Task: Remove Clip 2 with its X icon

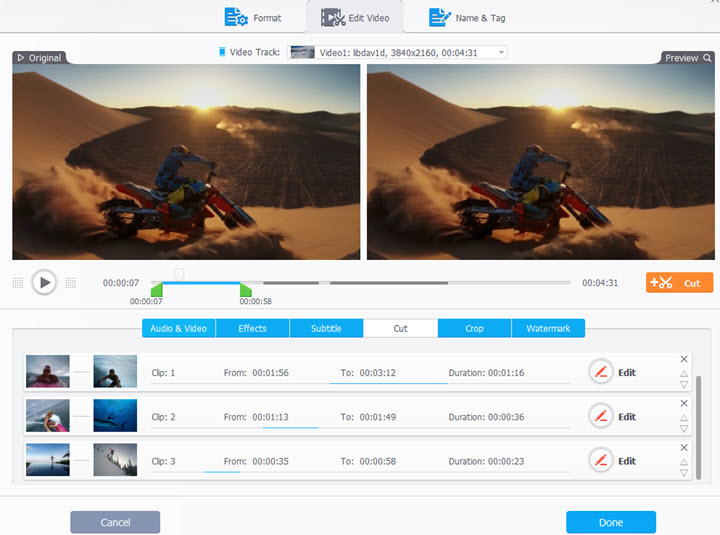Action: point(684,403)
